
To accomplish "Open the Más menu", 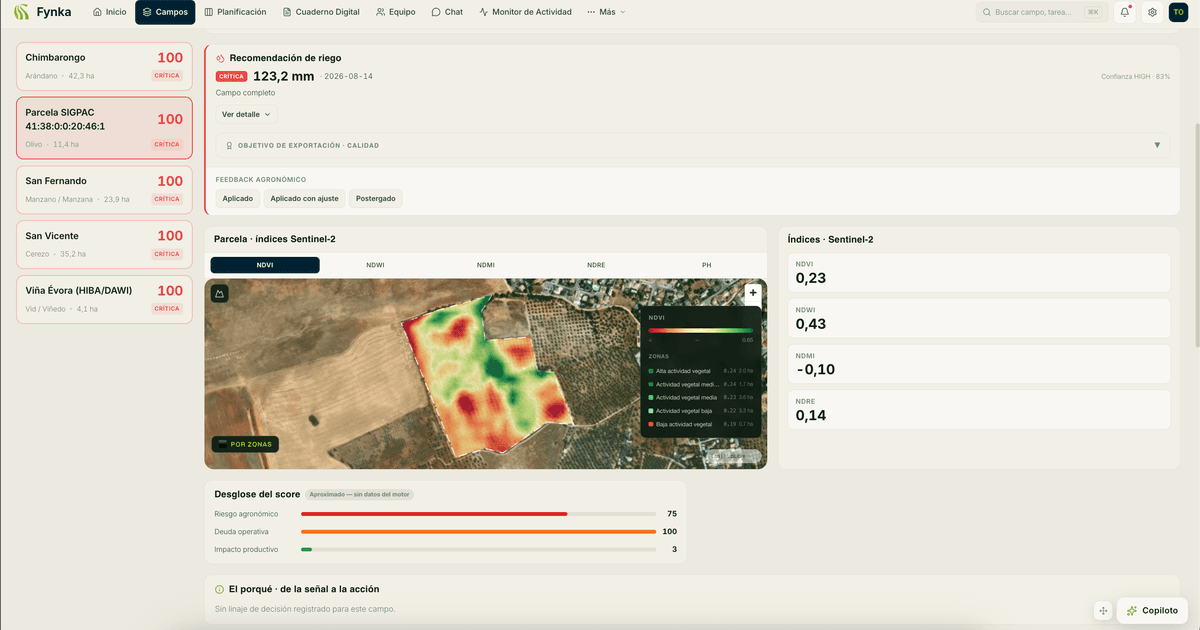I will (606, 12).
